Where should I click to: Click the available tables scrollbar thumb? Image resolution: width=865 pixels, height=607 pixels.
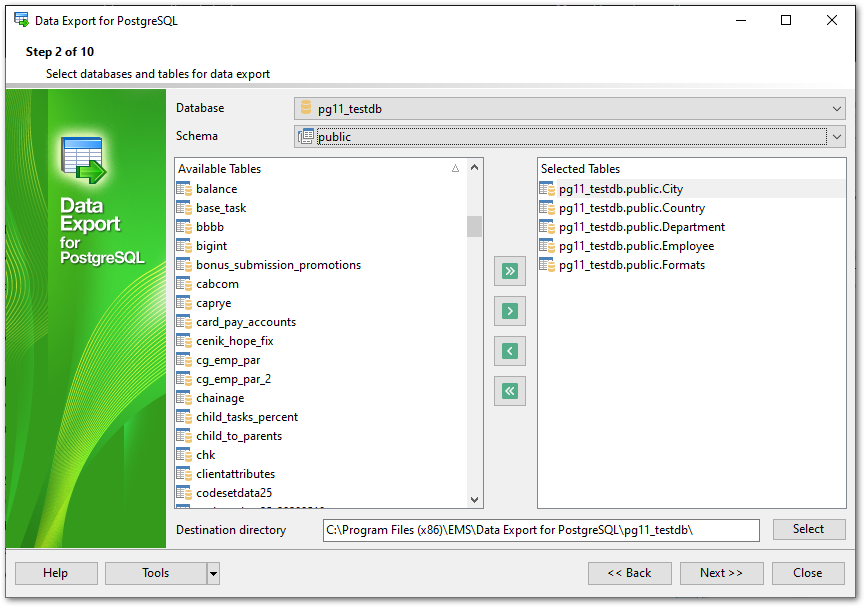click(x=474, y=226)
